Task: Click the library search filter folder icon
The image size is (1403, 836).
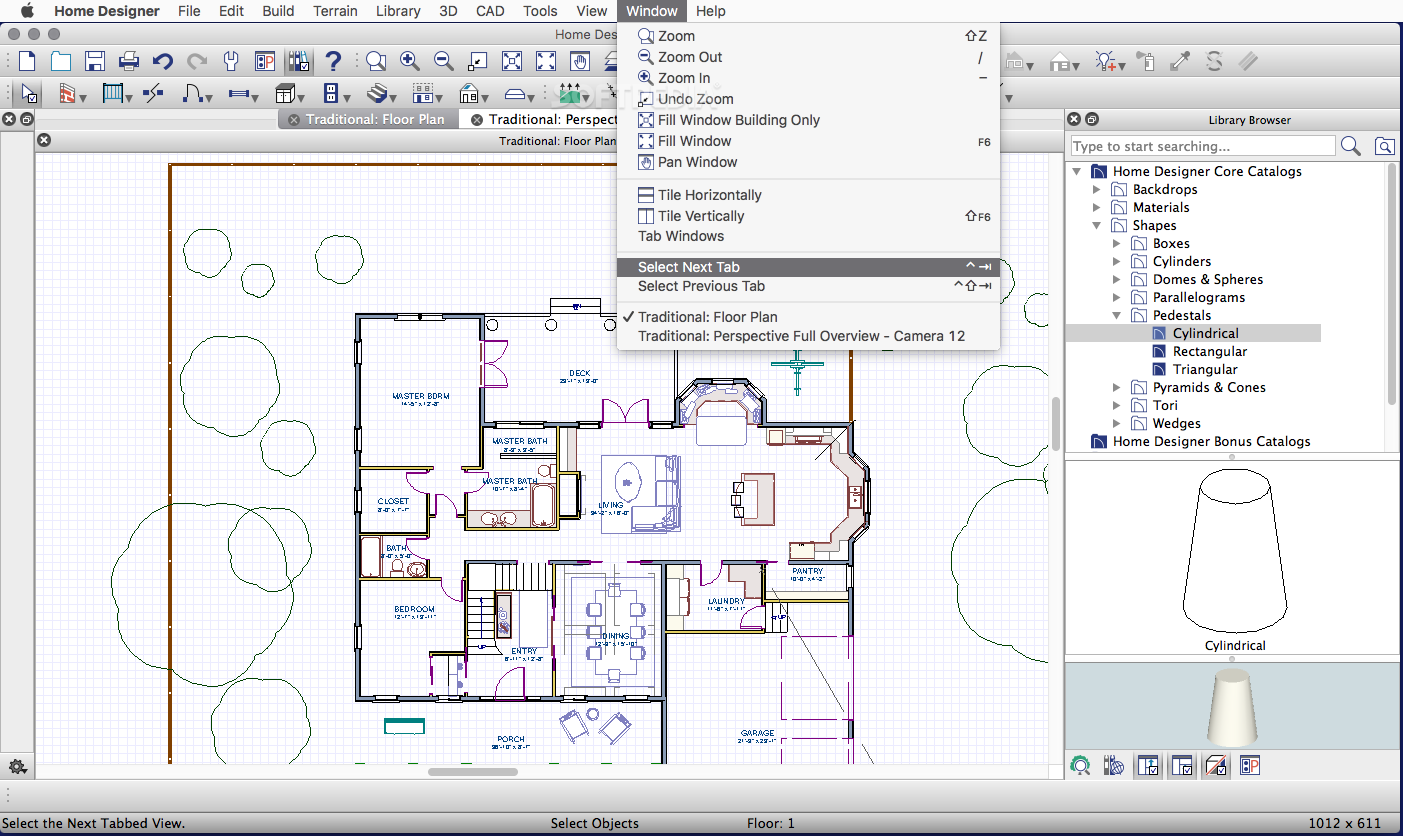Action: (1384, 146)
